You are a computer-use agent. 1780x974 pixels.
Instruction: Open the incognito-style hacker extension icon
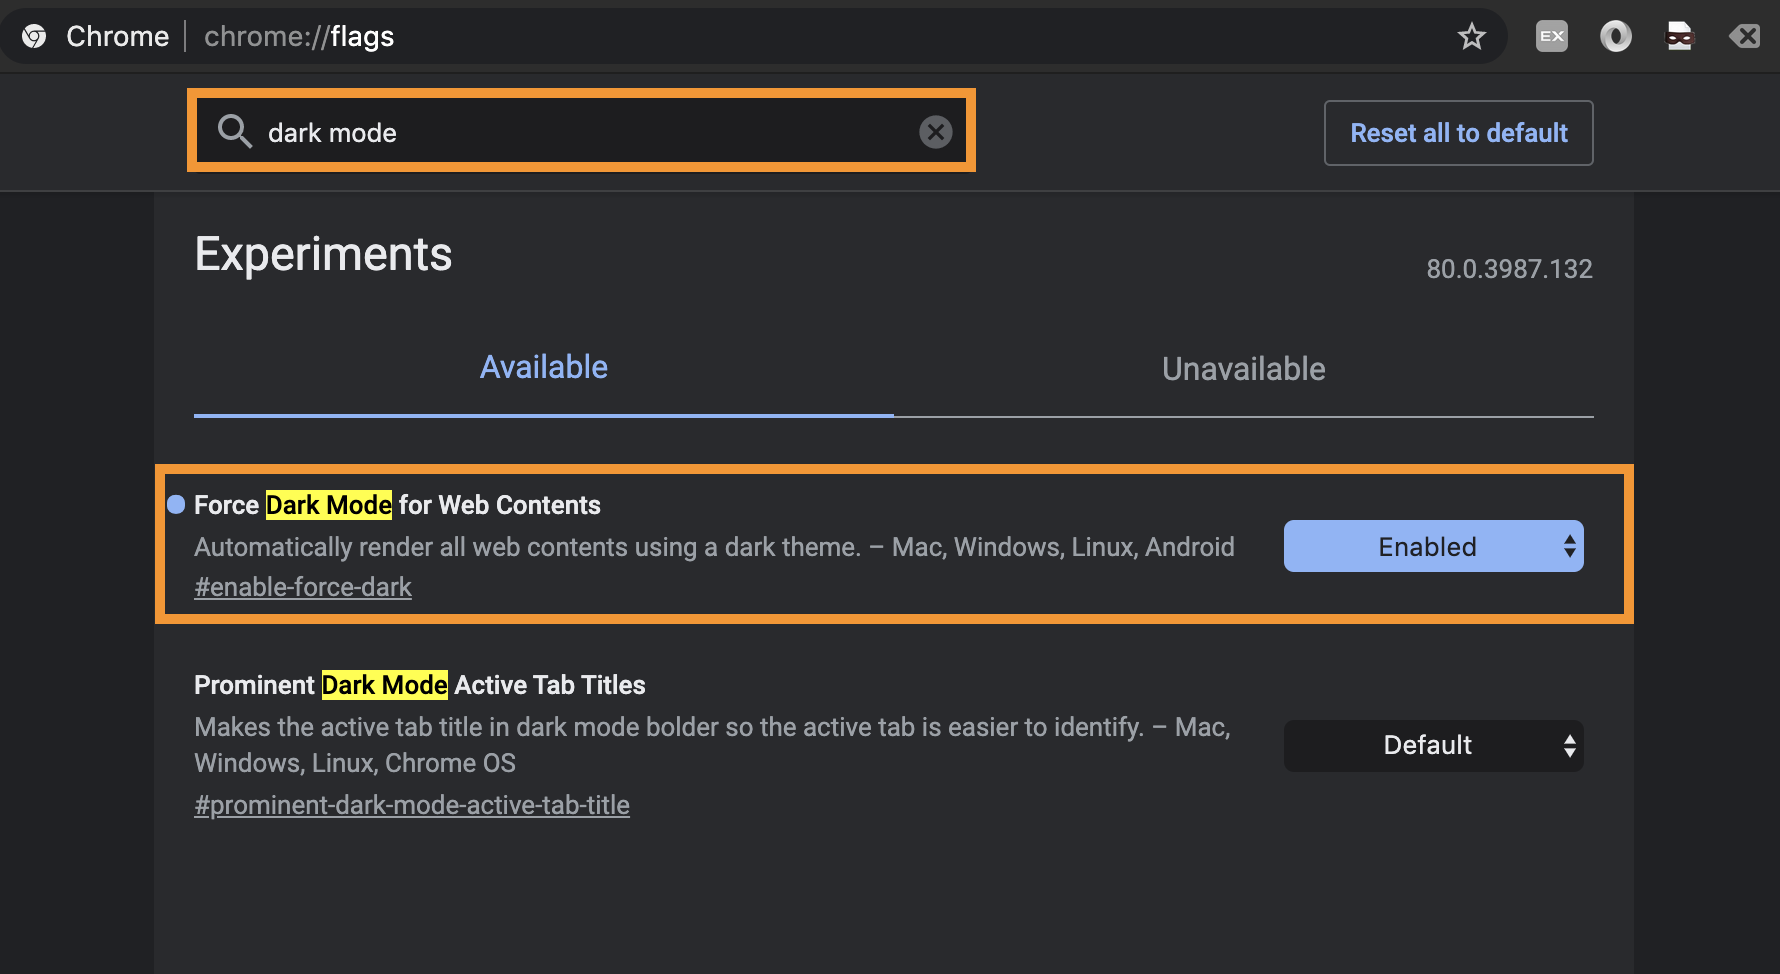(1680, 37)
